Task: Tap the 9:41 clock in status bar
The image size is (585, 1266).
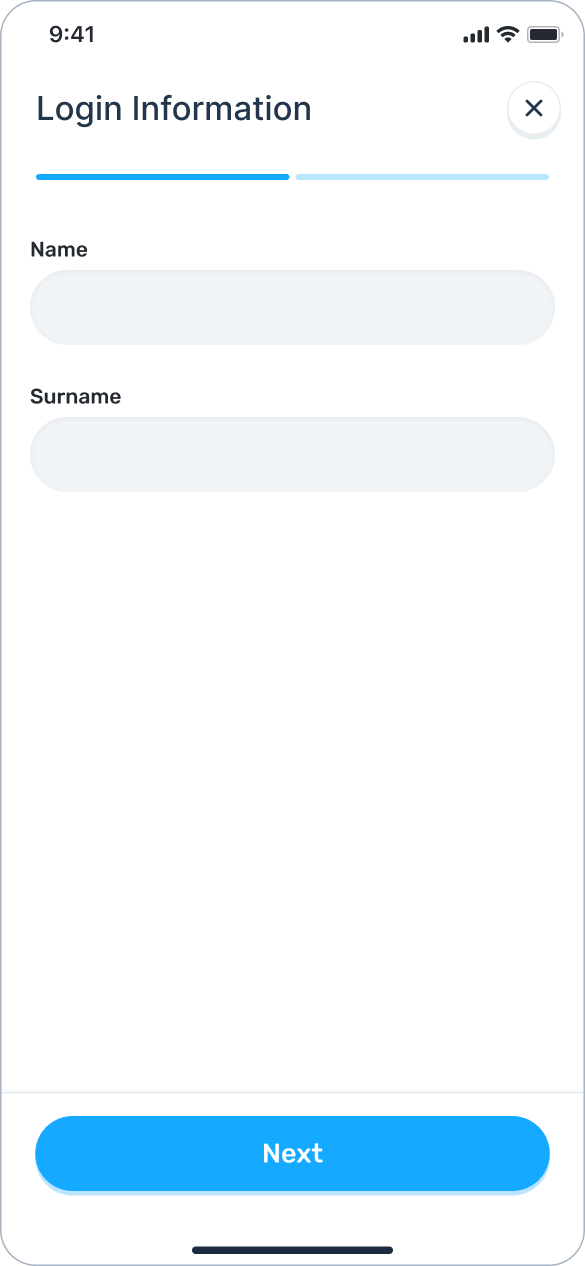Action: [72, 34]
